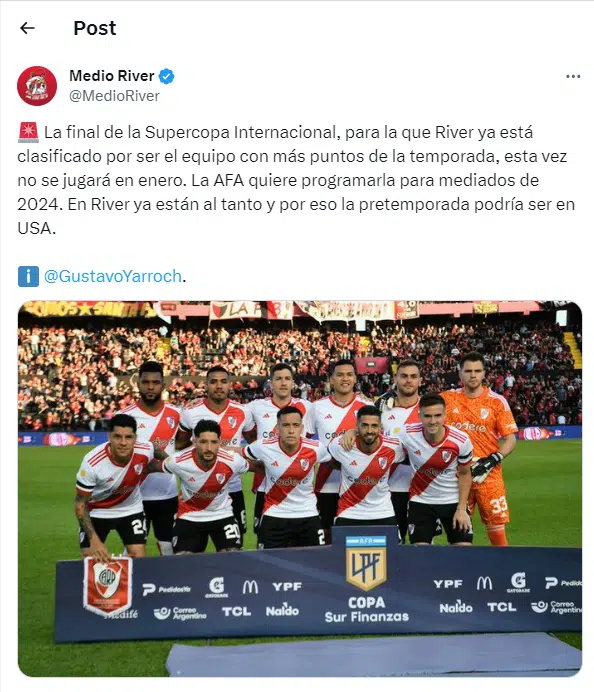Click the left TCL sponsor logo on board
This screenshot has height=692, width=594.
pos(237,611)
